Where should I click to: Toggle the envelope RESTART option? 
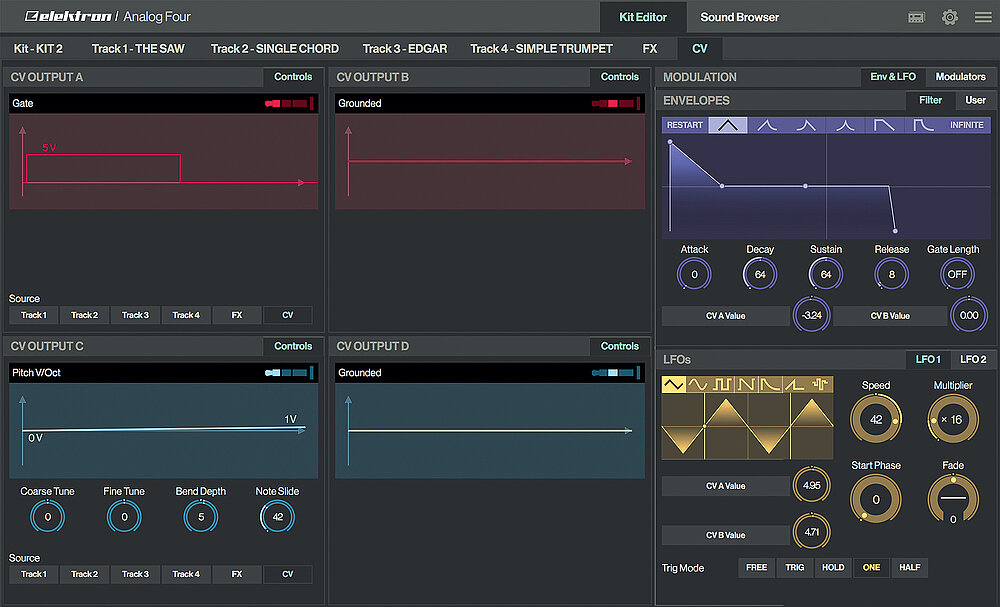pos(685,125)
